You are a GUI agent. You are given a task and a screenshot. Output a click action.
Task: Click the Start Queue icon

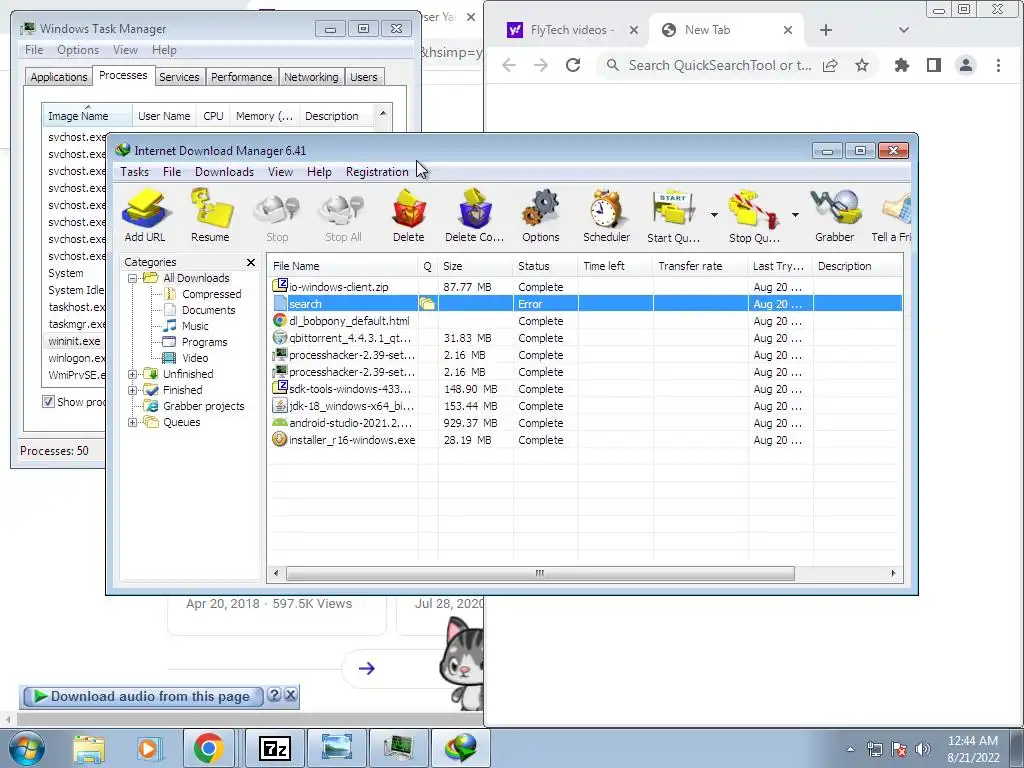pos(673,216)
